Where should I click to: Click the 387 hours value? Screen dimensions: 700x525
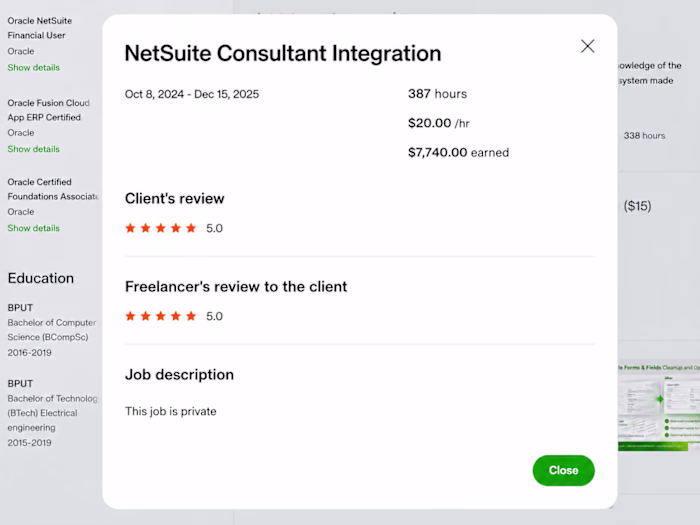click(x=438, y=94)
